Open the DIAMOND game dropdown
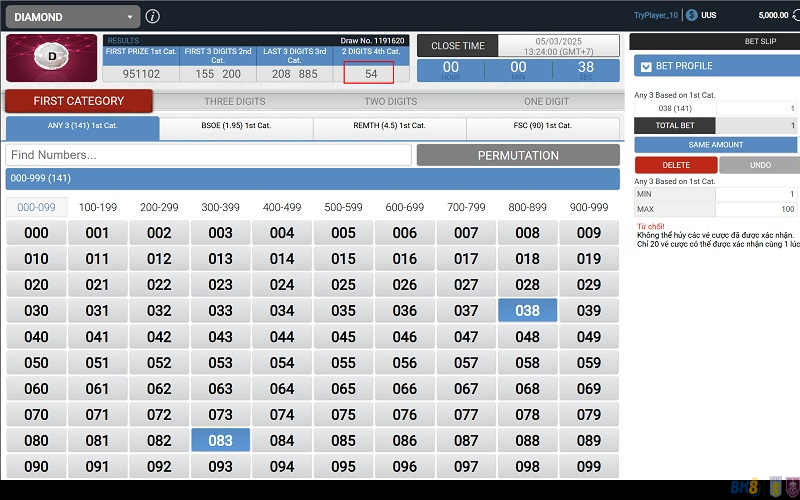Screen dimensions: 800x500 click(x=71, y=17)
